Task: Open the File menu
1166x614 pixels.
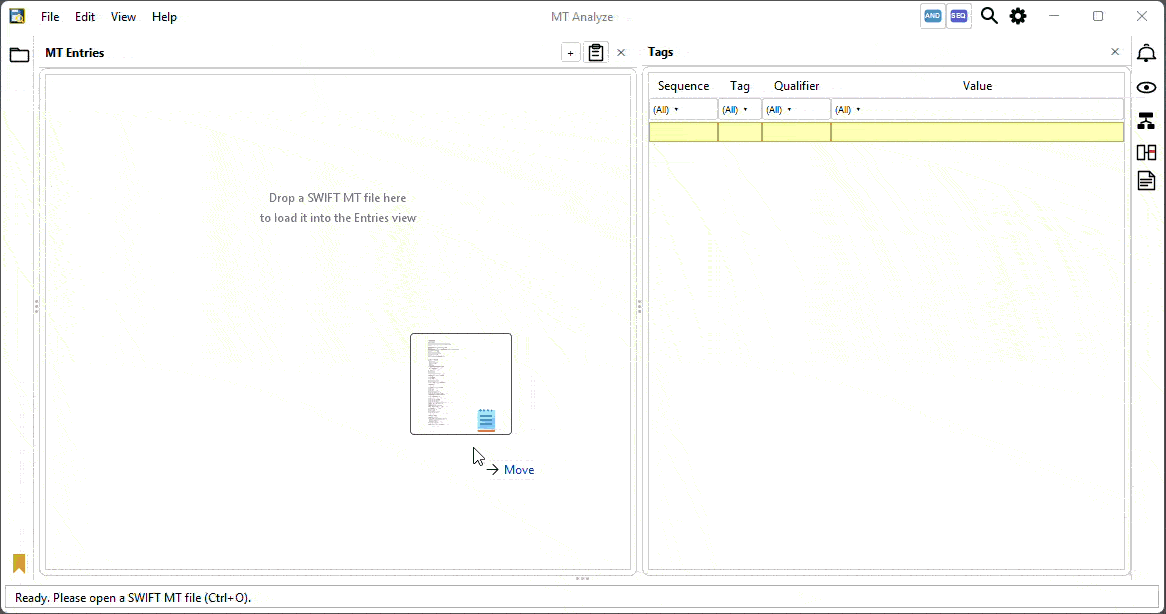Action: (50, 16)
